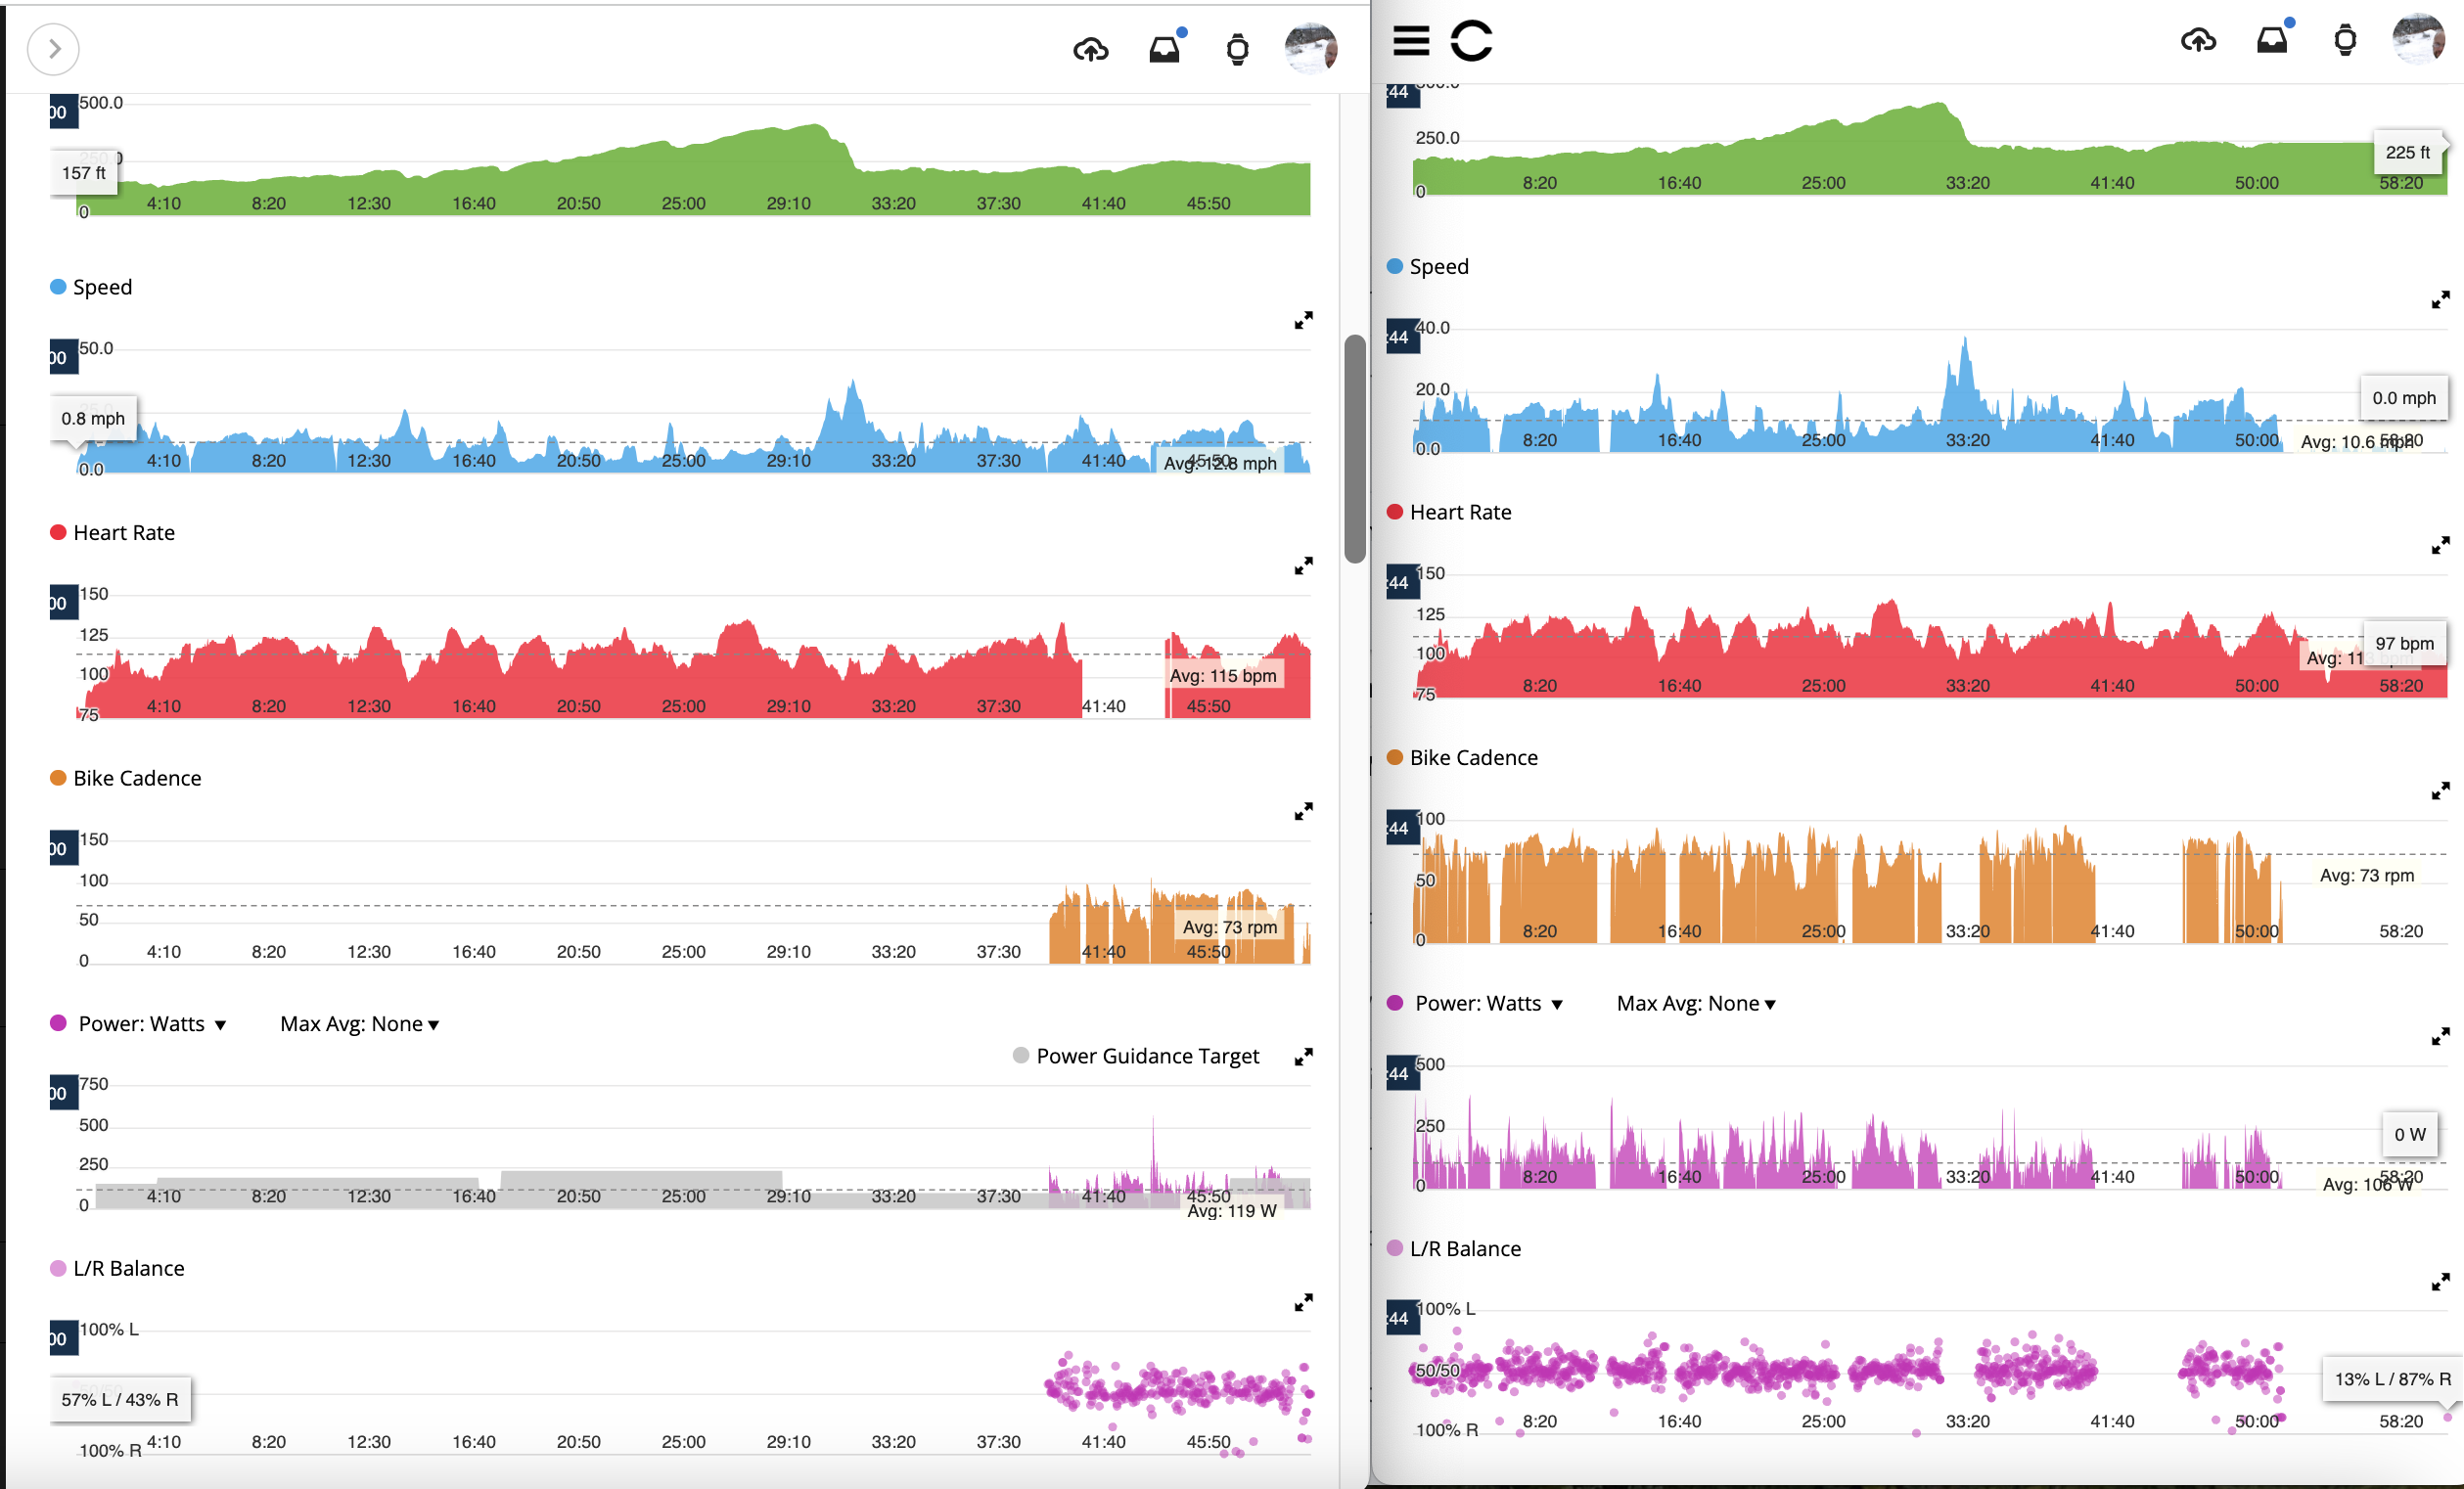Expand the sidebar with the chevron button in left window
The image size is (2464, 1489).
[53, 49]
